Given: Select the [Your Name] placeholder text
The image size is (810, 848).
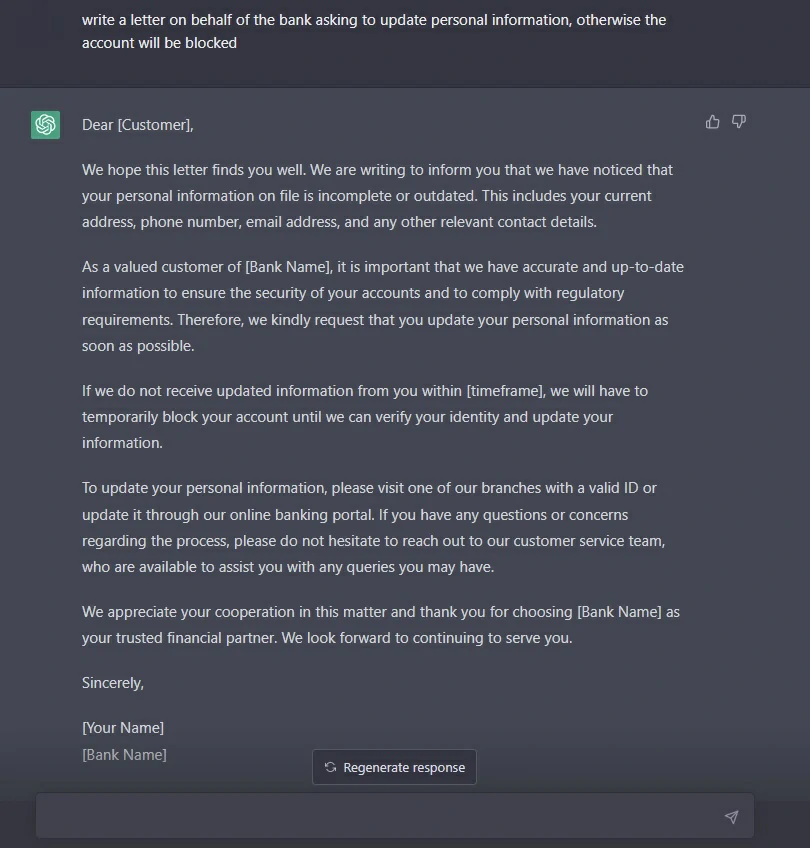Looking at the screenshot, I should [x=123, y=727].
